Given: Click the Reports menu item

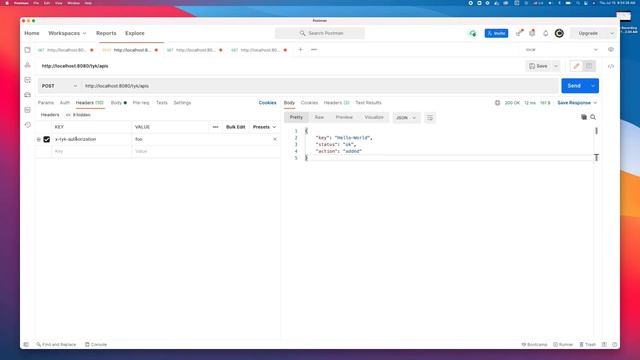Looking at the screenshot, I should [x=106, y=33].
